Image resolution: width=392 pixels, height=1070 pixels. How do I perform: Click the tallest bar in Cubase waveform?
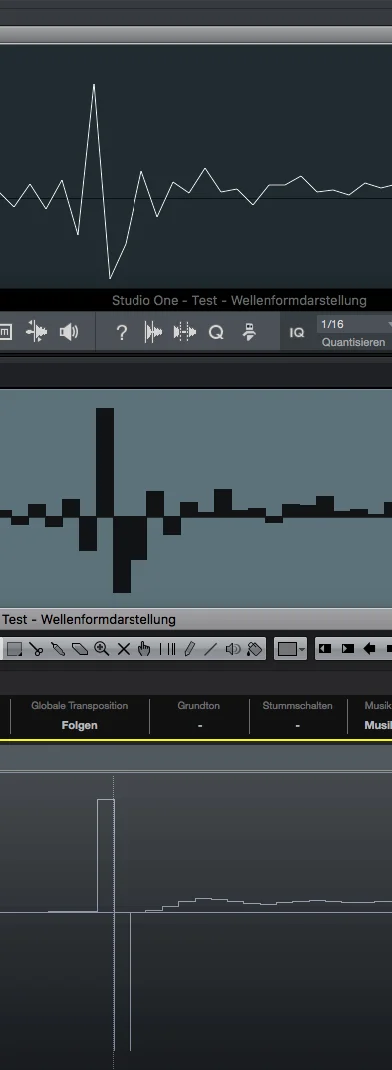click(x=105, y=462)
